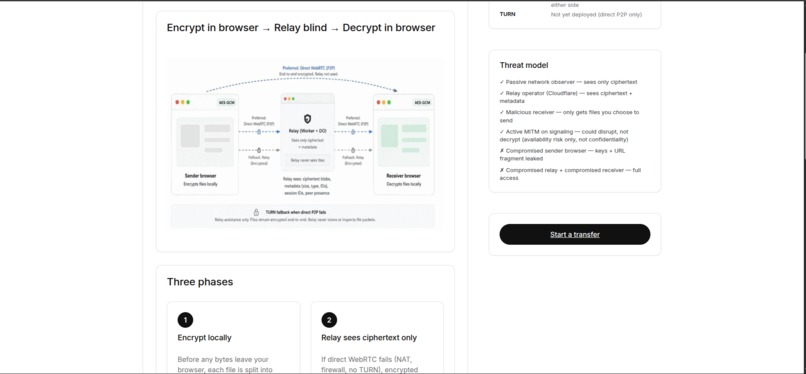Click the lock icon beside TURN fallback text

(256, 212)
